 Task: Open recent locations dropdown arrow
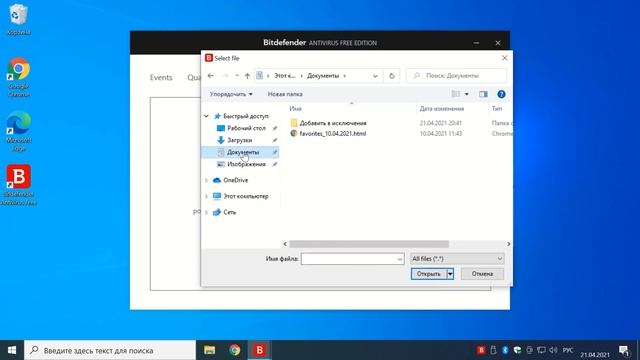coord(237,76)
